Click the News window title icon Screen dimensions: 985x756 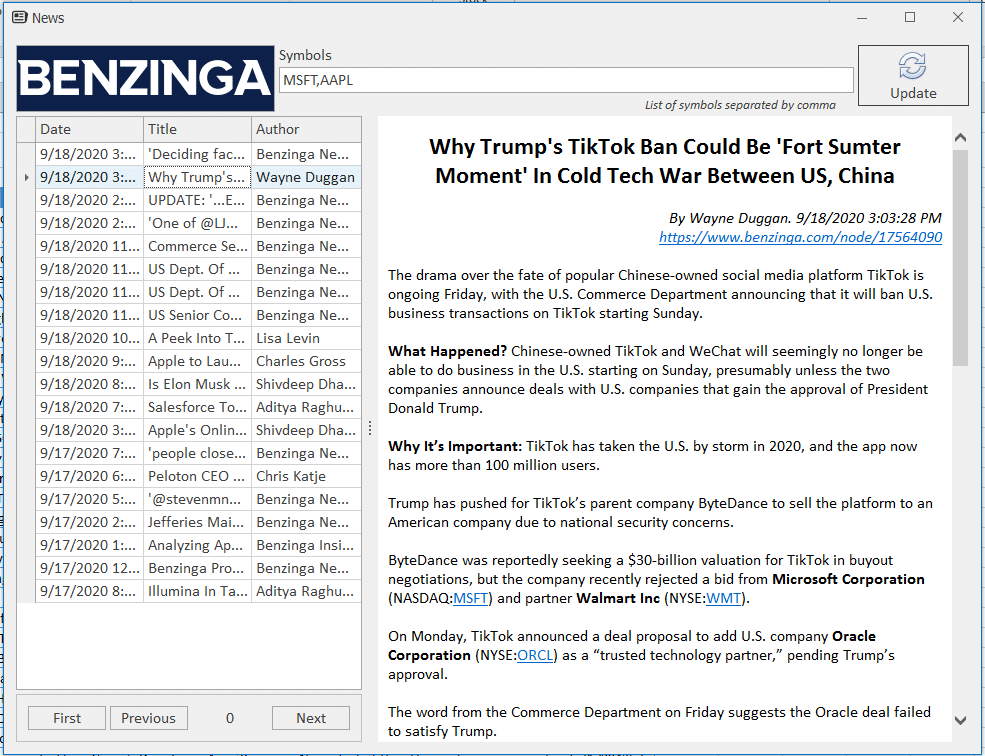point(19,18)
